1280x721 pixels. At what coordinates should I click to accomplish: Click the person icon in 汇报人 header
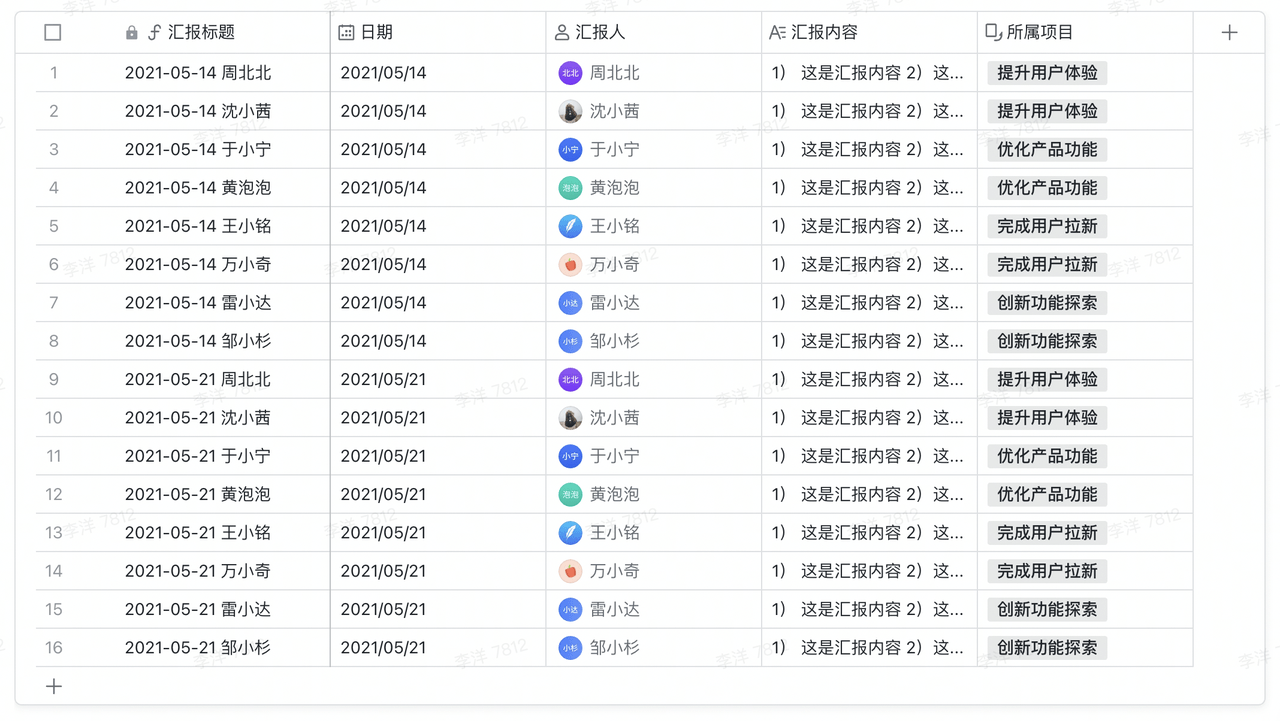pyautogui.click(x=562, y=33)
